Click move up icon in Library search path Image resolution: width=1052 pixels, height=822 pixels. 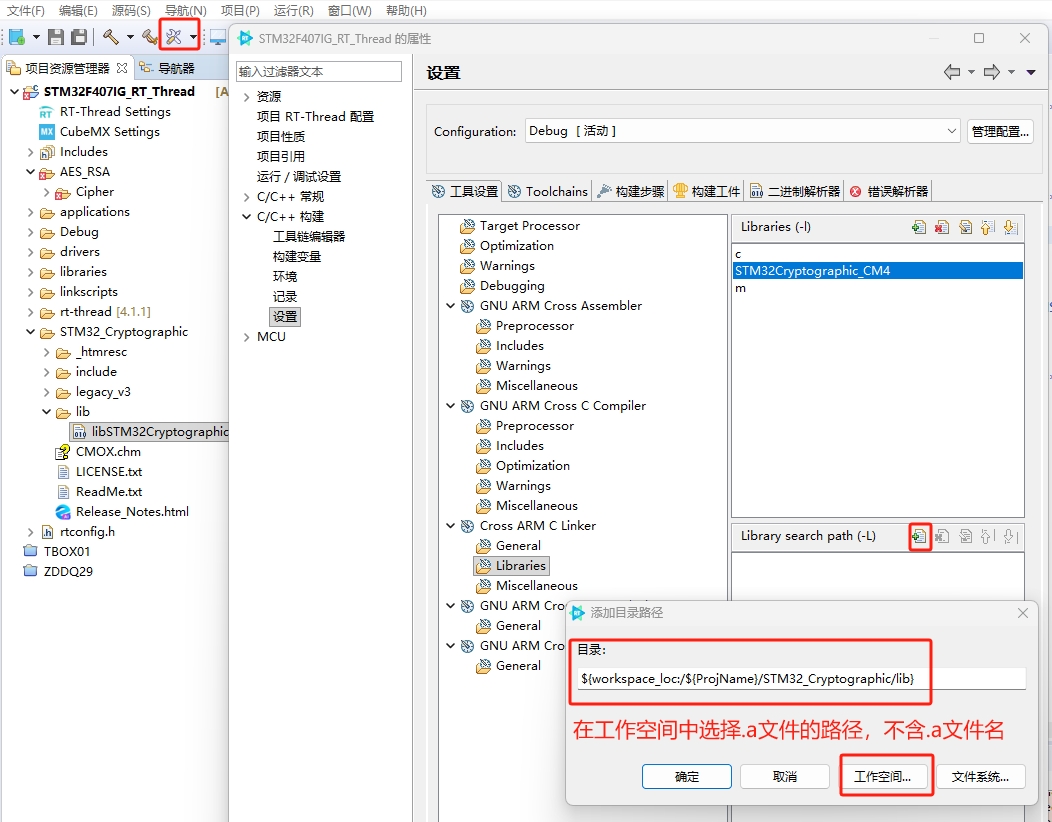point(988,536)
